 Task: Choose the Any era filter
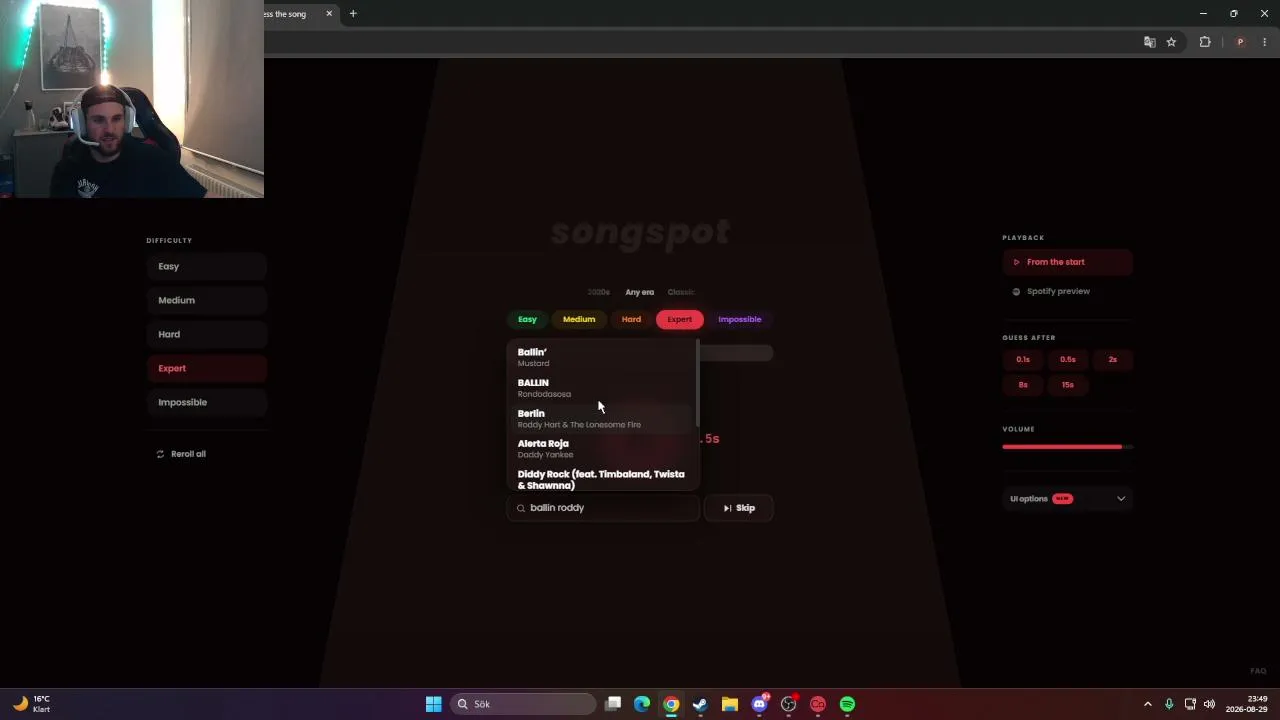(x=640, y=292)
